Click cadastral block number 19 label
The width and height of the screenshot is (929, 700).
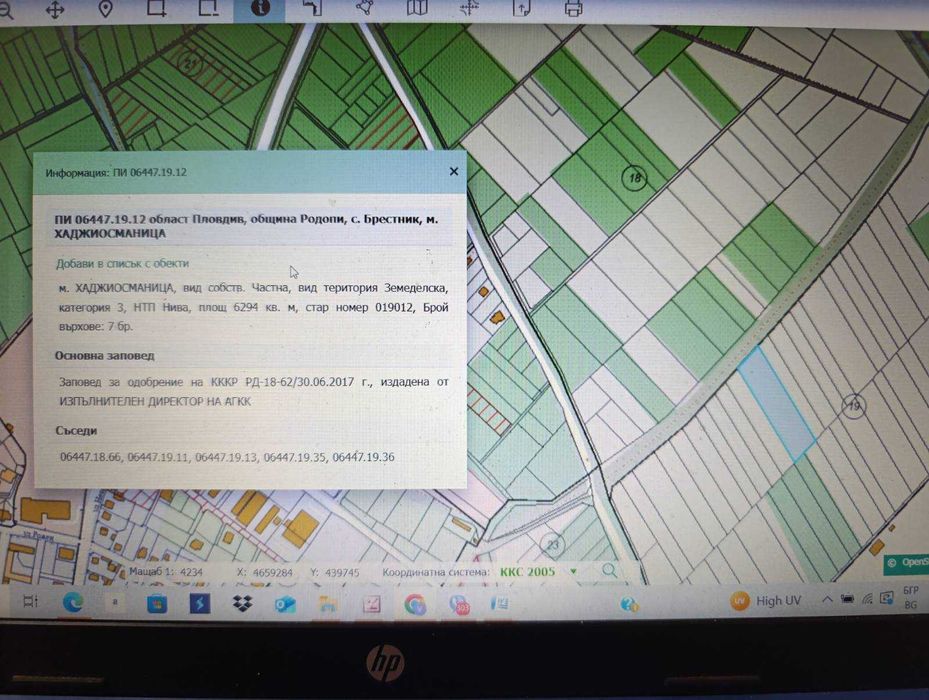[x=854, y=406]
